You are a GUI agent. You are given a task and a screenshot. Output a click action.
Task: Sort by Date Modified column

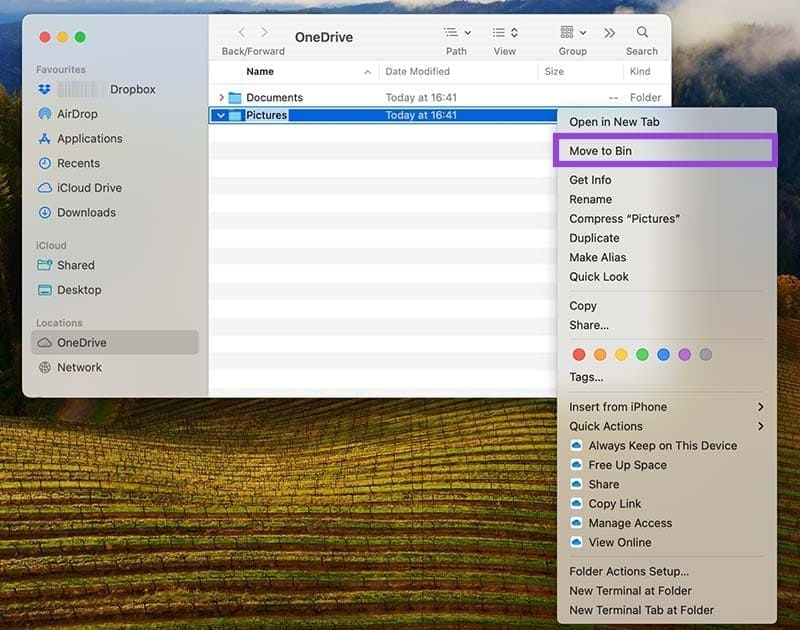pyautogui.click(x=417, y=71)
